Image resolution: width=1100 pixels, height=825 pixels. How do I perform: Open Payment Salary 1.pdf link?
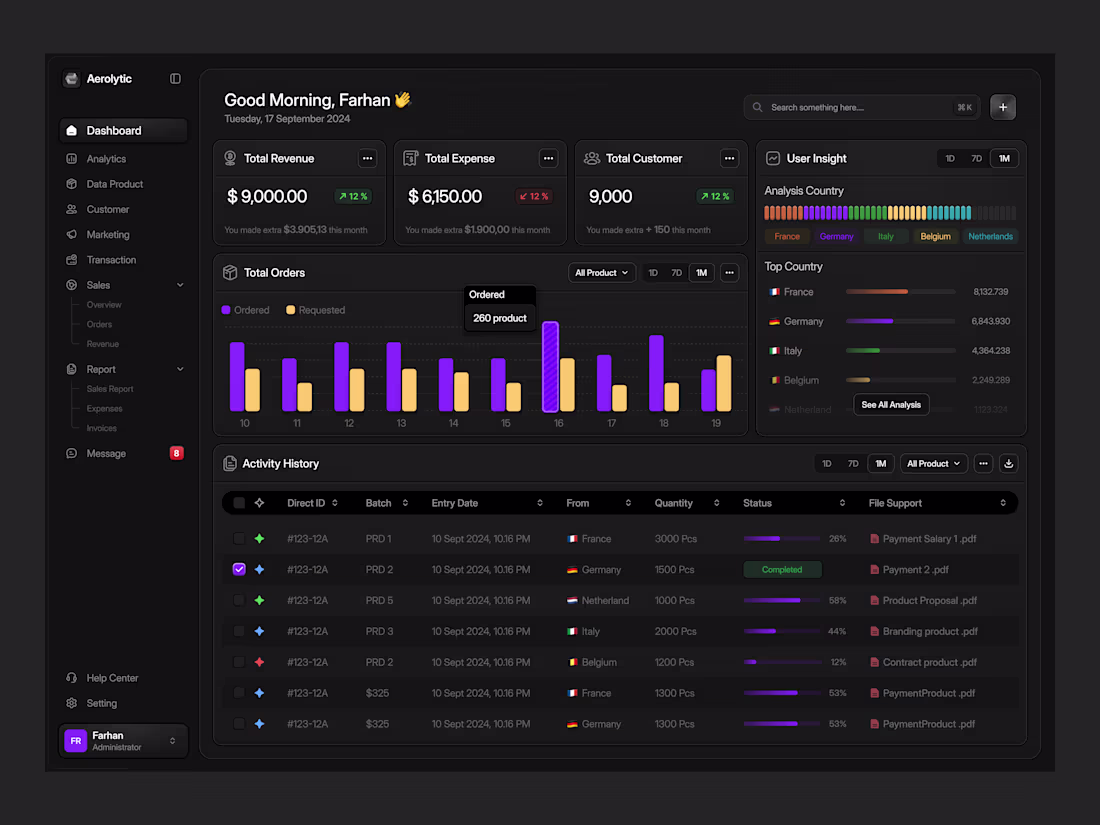click(x=929, y=538)
